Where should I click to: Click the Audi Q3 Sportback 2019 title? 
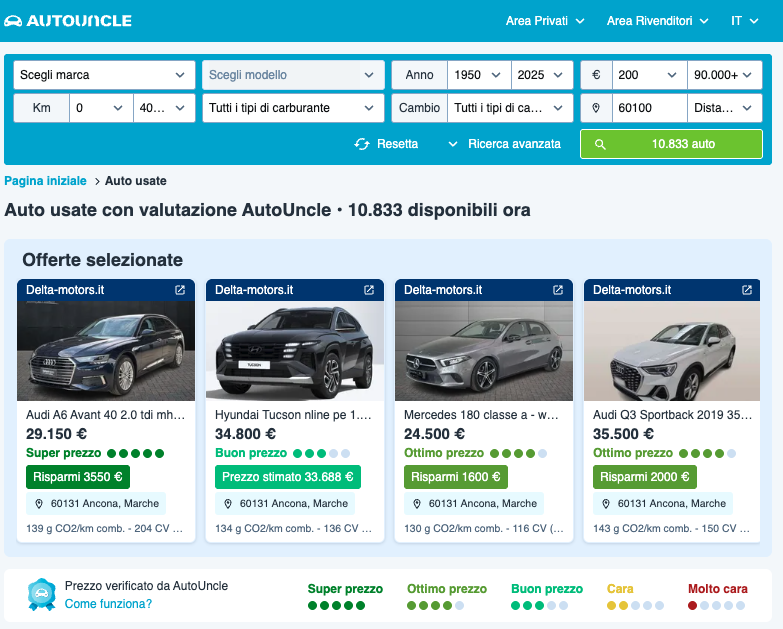(x=672, y=415)
